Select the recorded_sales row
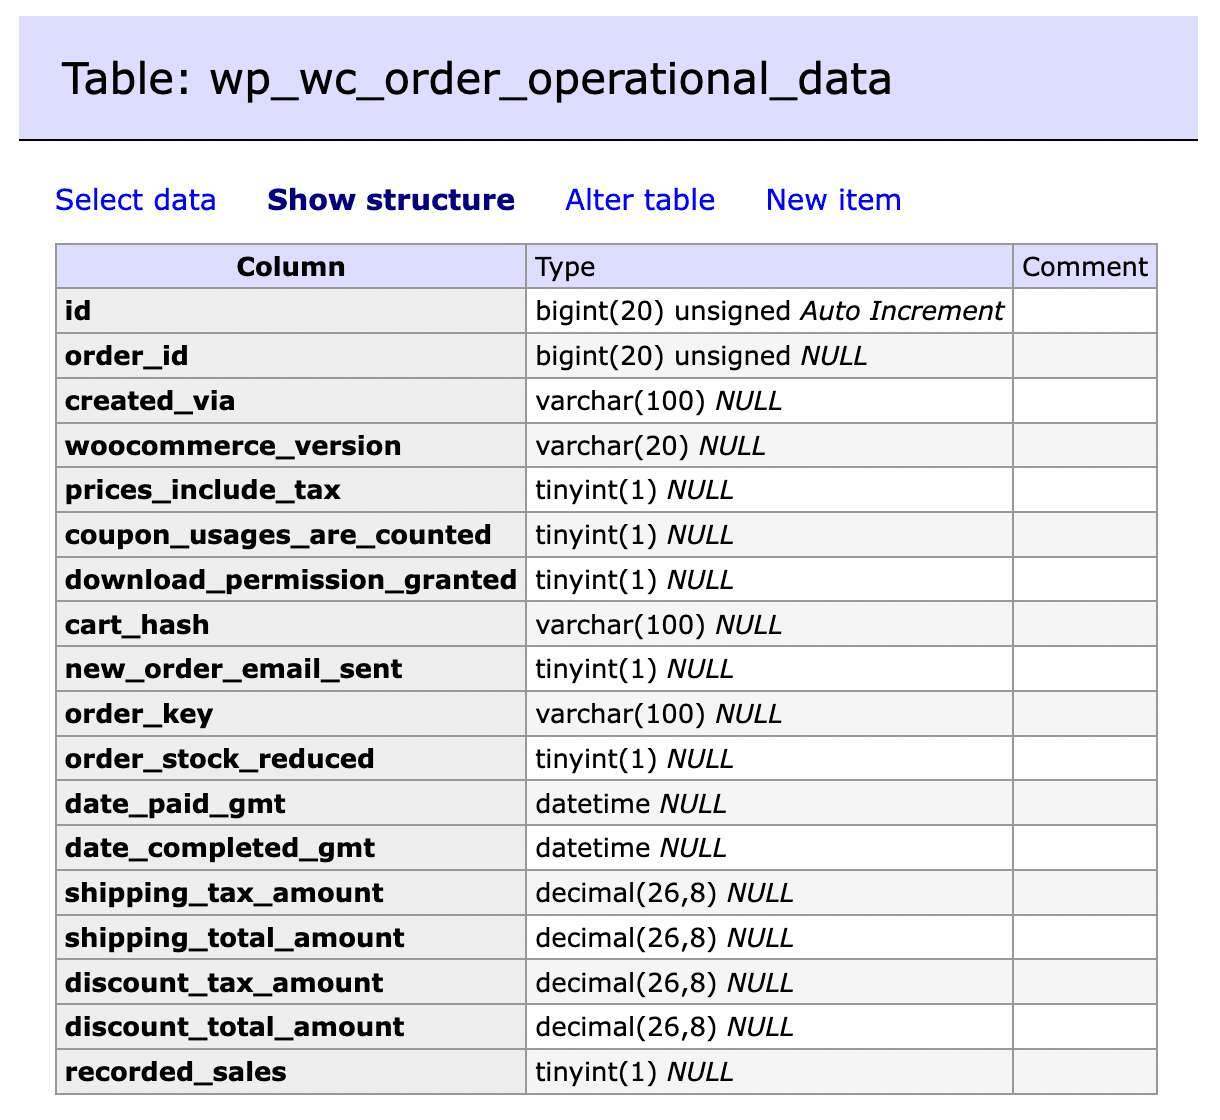Screen dimensions: 1220x1120 pos(175,1071)
